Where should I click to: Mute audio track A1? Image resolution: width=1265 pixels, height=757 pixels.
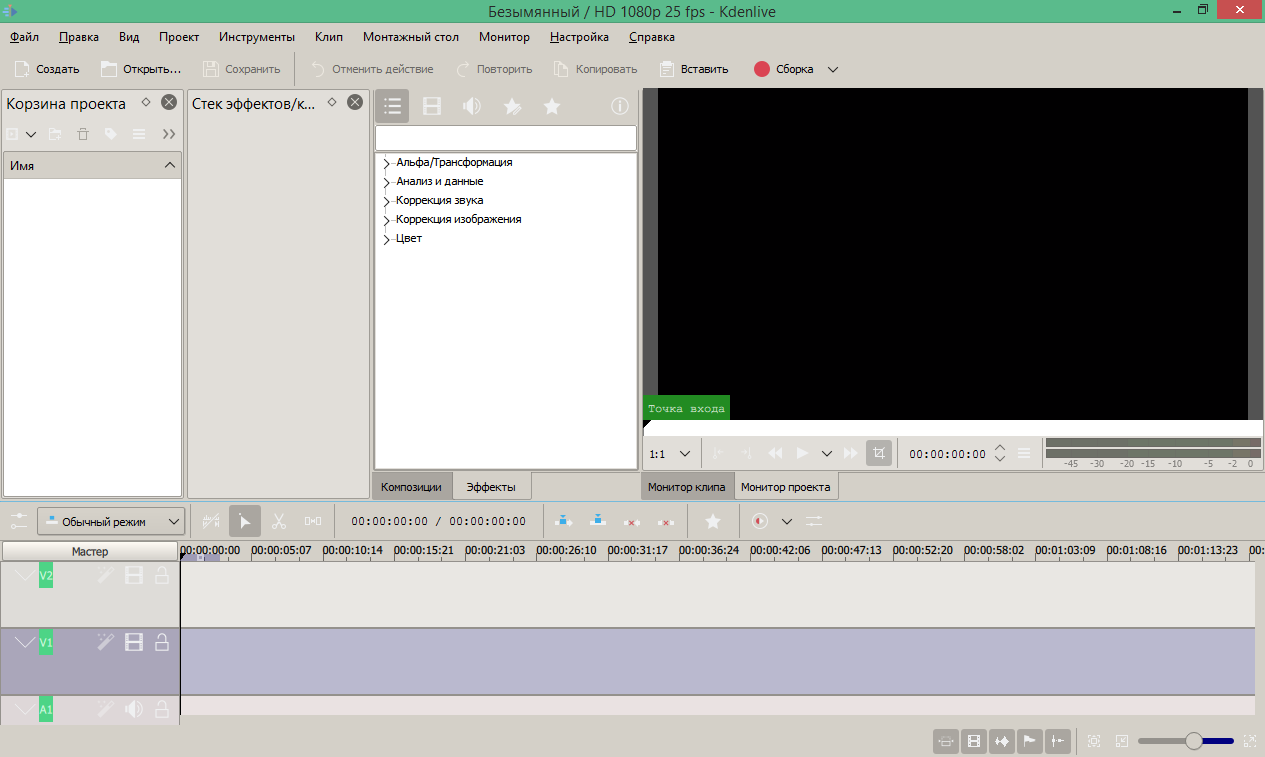click(134, 709)
